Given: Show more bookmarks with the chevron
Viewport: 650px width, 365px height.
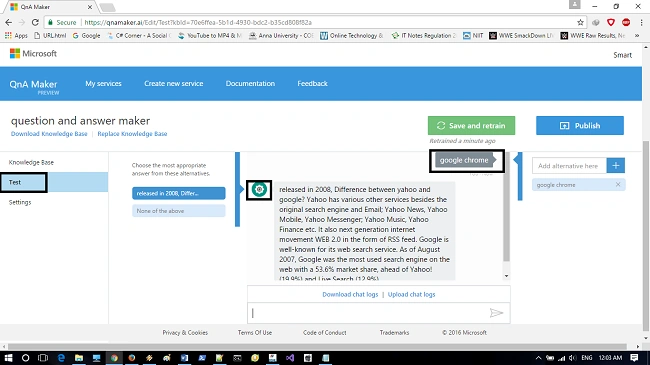Looking at the screenshot, I should [637, 36].
